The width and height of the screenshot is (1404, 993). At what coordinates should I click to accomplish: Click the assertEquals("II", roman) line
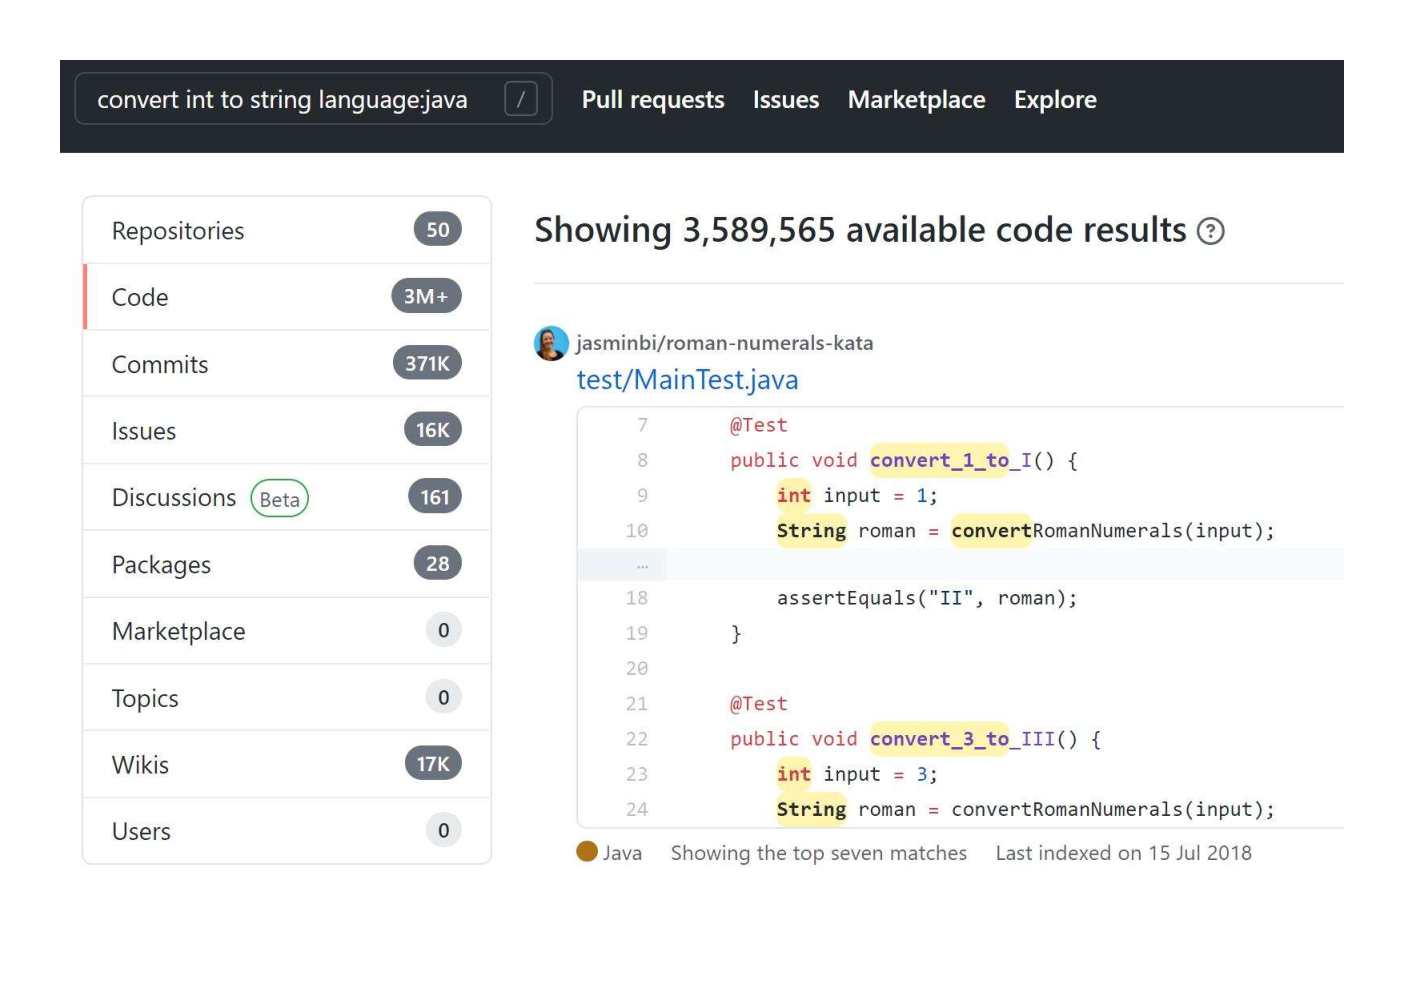927,598
